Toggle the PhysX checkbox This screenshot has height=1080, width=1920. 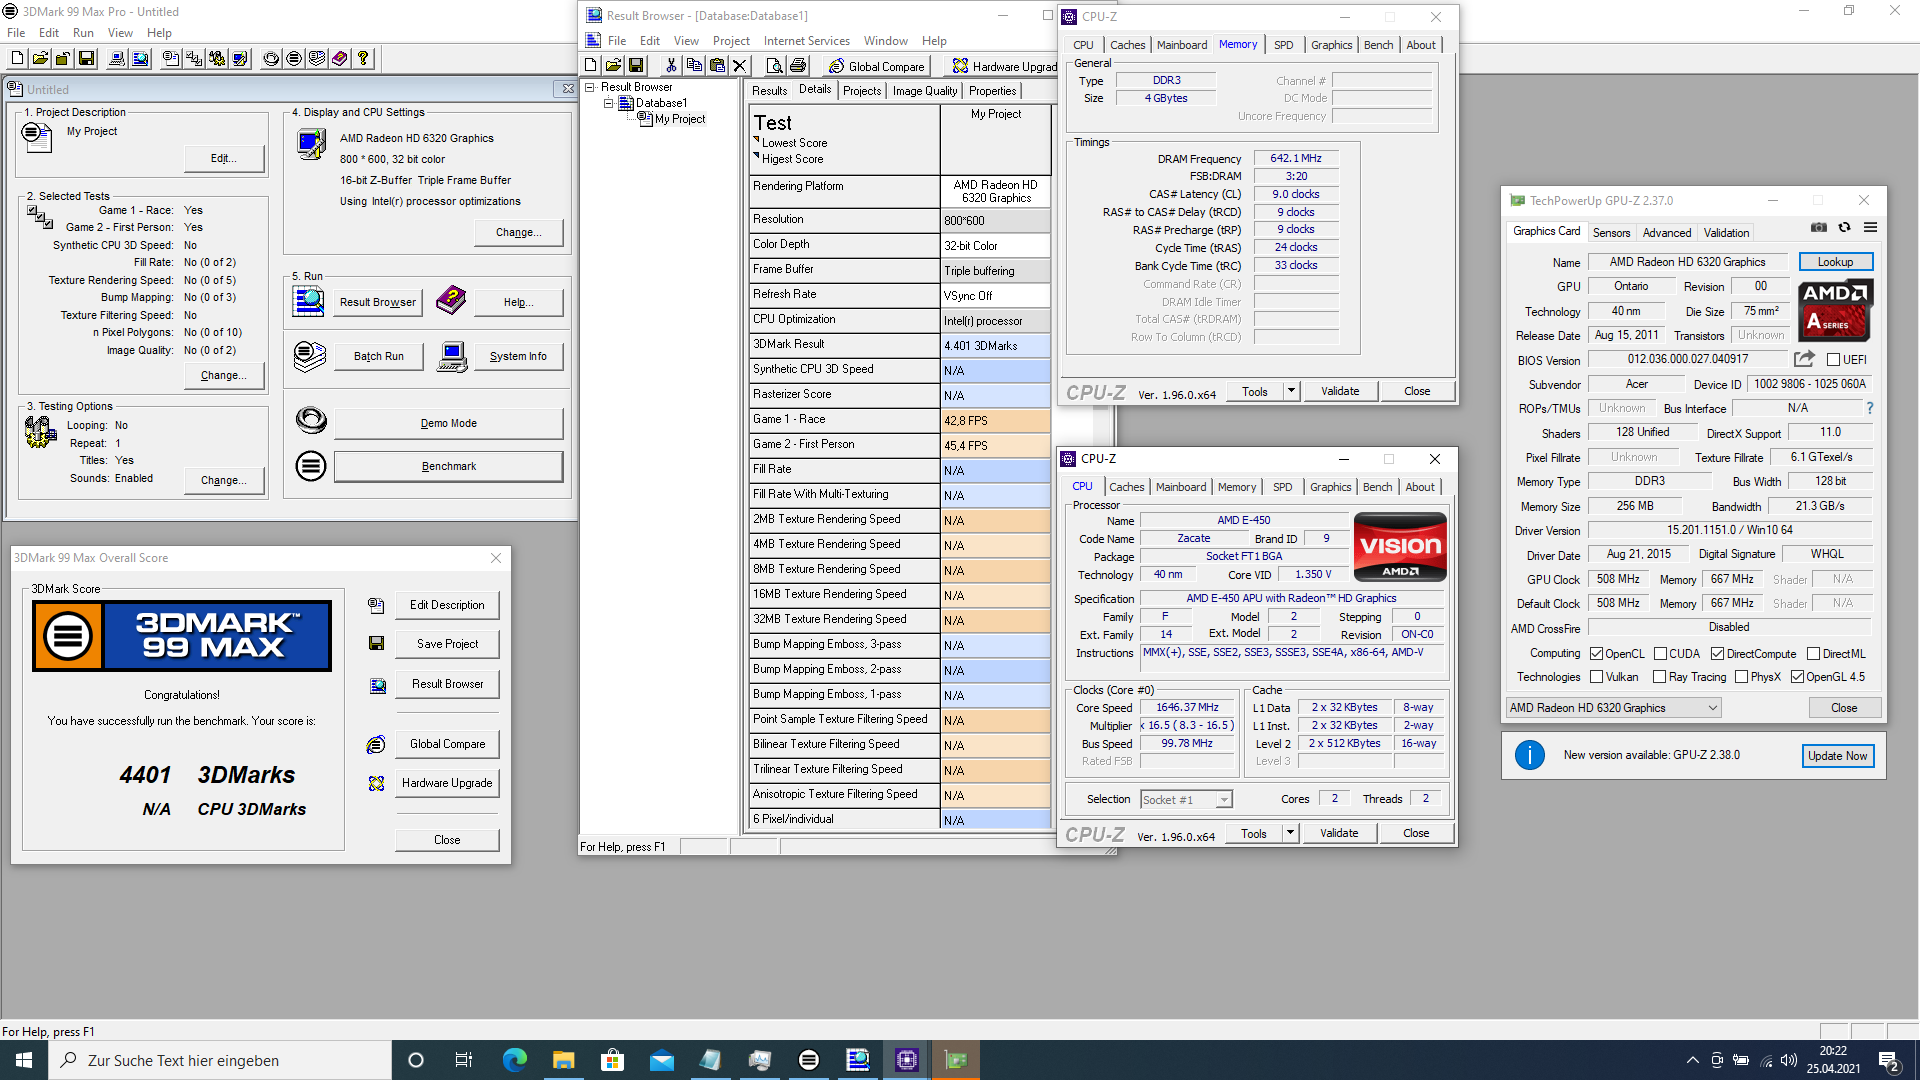[1742, 677]
